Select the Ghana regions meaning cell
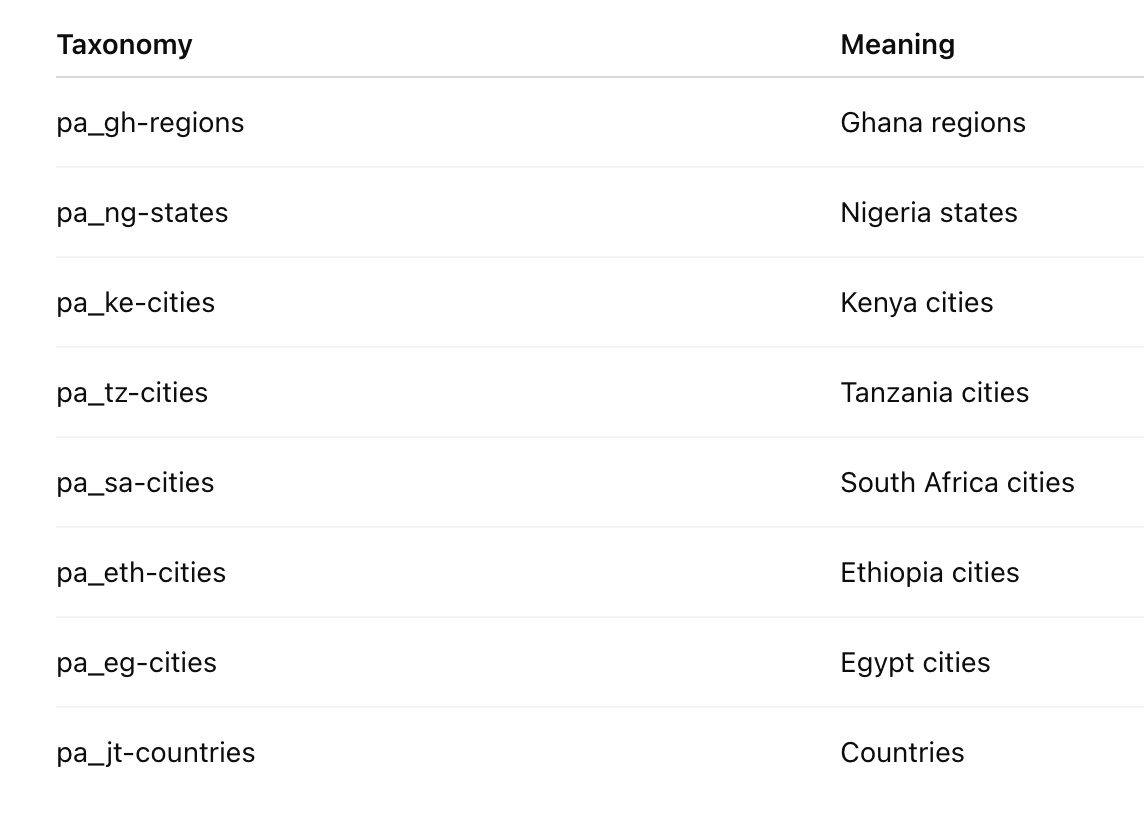 (933, 123)
